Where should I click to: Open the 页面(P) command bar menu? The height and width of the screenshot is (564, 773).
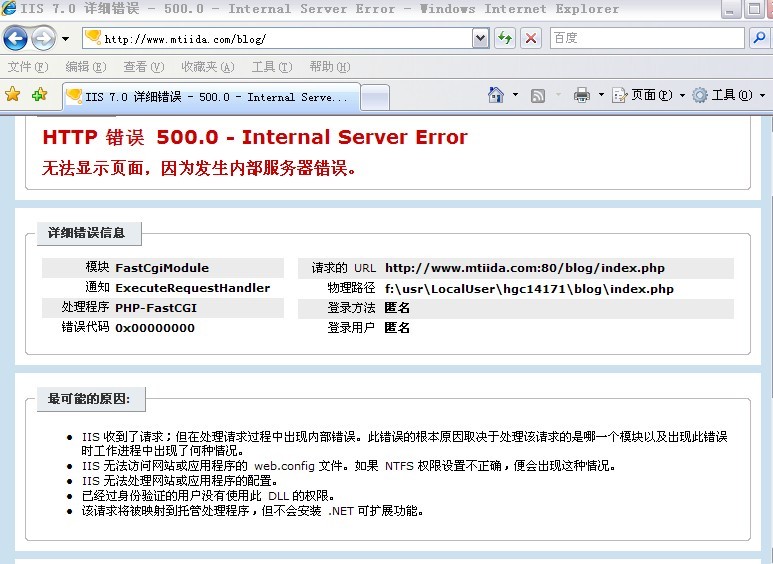click(648, 95)
